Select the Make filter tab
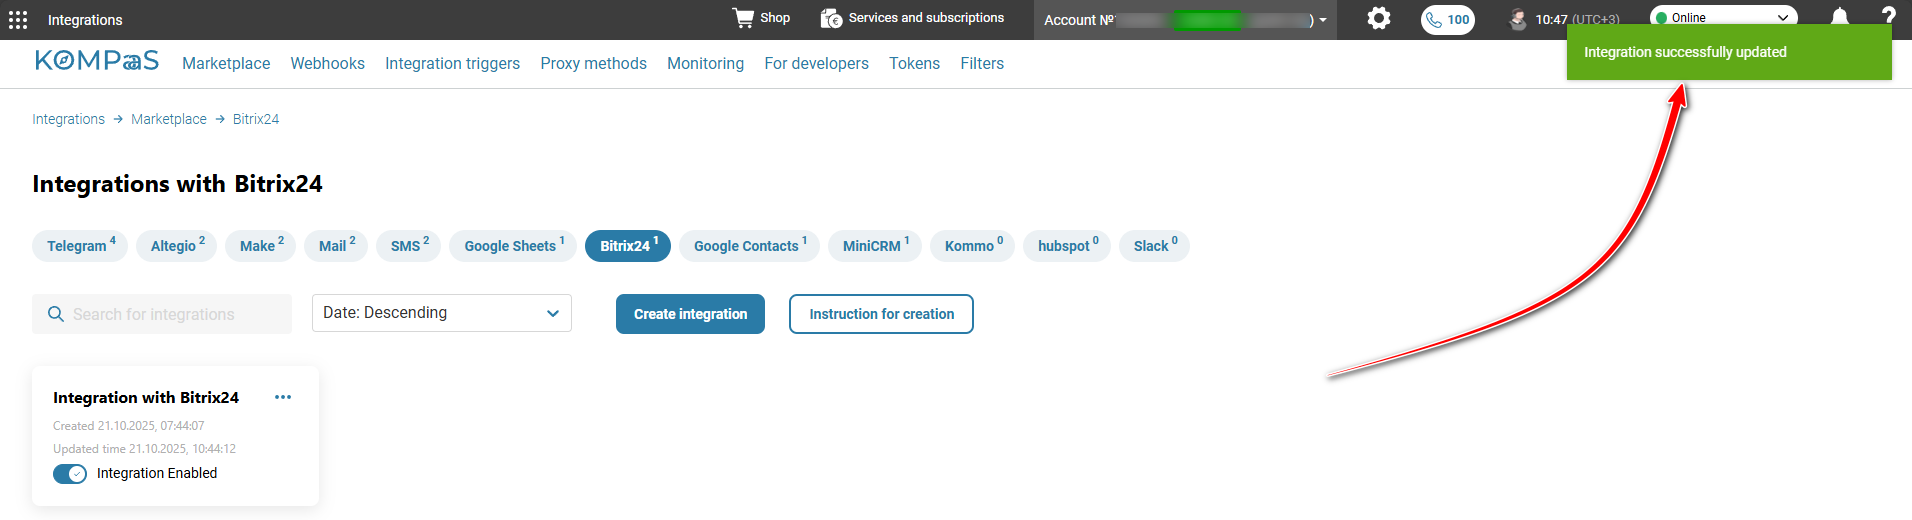Image resolution: width=1912 pixels, height=520 pixels. (261, 246)
